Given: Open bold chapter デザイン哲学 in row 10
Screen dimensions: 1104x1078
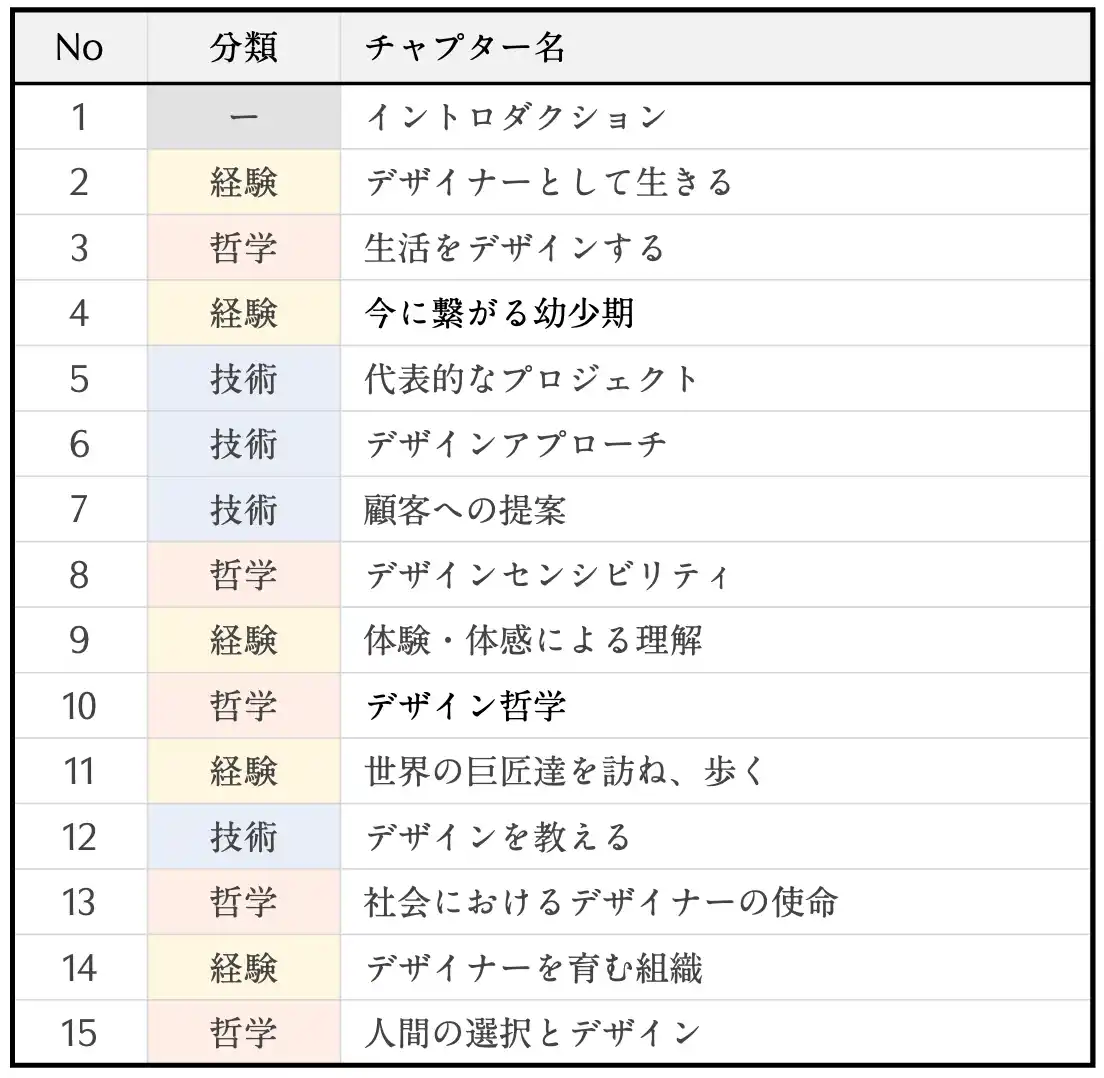Looking at the screenshot, I should (465, 706).
